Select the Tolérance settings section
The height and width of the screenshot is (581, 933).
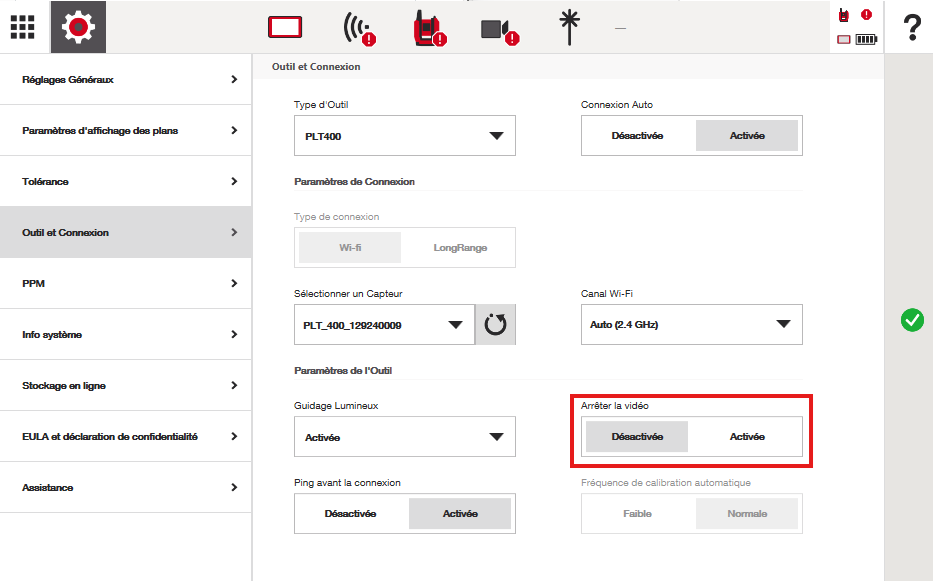[125, 182]
